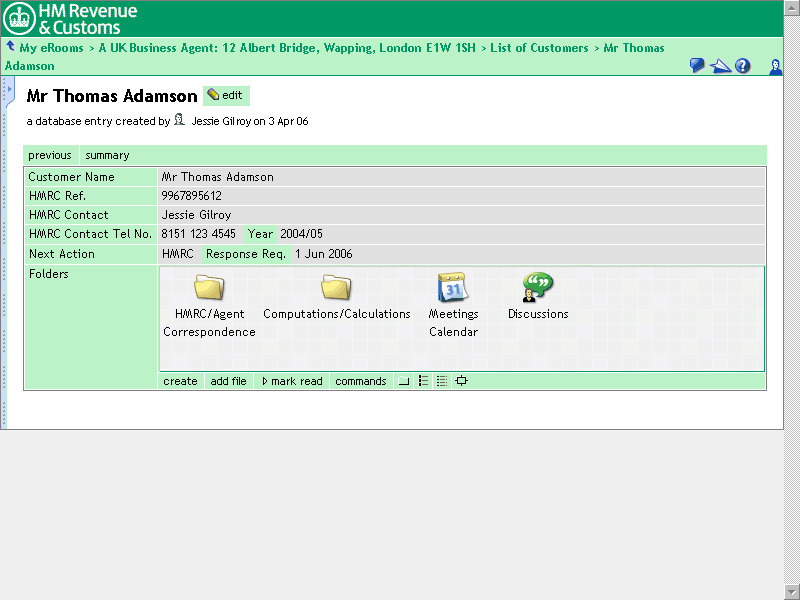
Task: Click the paper airplane send icon
Action: (720, 66)
